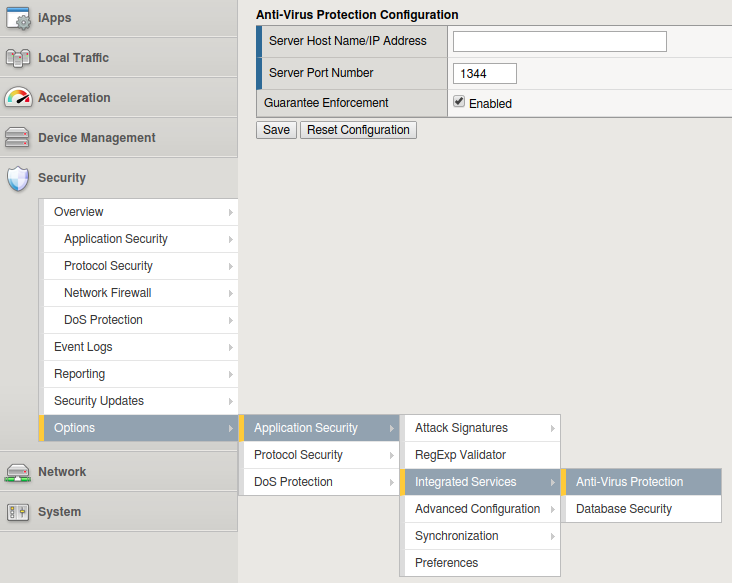Click the Network router icon
Image resolution: width=732 pixels, height=583 pixels.
18,472
